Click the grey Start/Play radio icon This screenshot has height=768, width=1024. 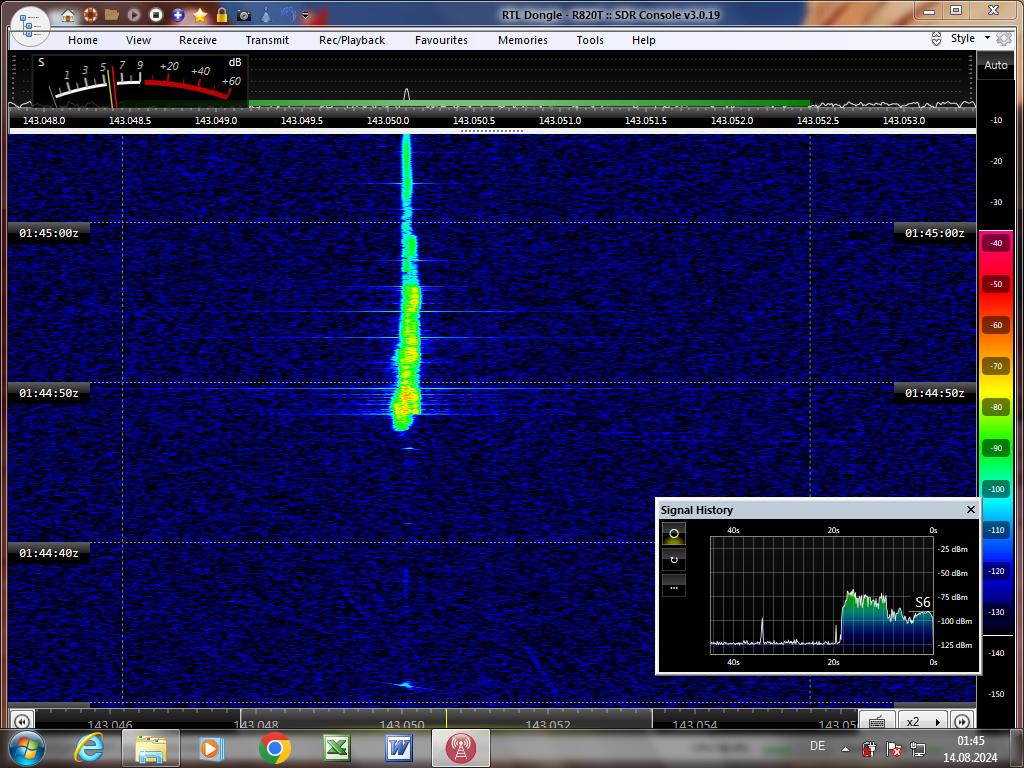134,14
